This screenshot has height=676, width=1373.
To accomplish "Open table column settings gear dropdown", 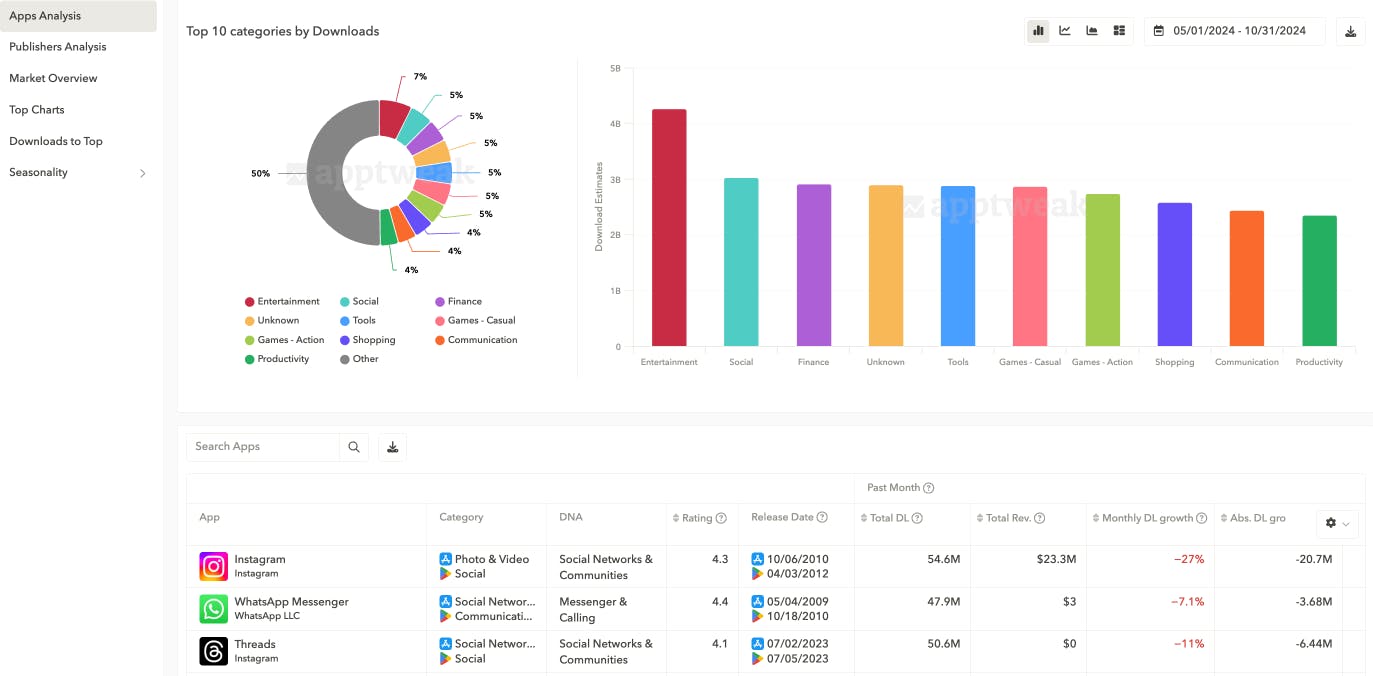I will pyautogui.click(x=1337, y=523).
